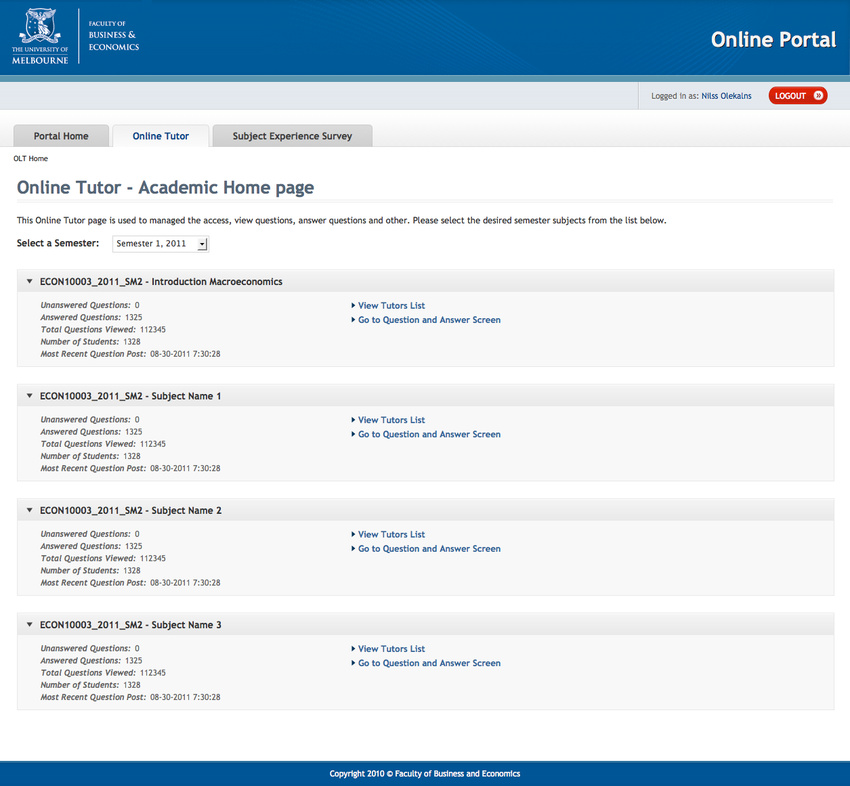Click Most Recent Question Post in Introduction Macroeconomics

(x=130, y=354)
